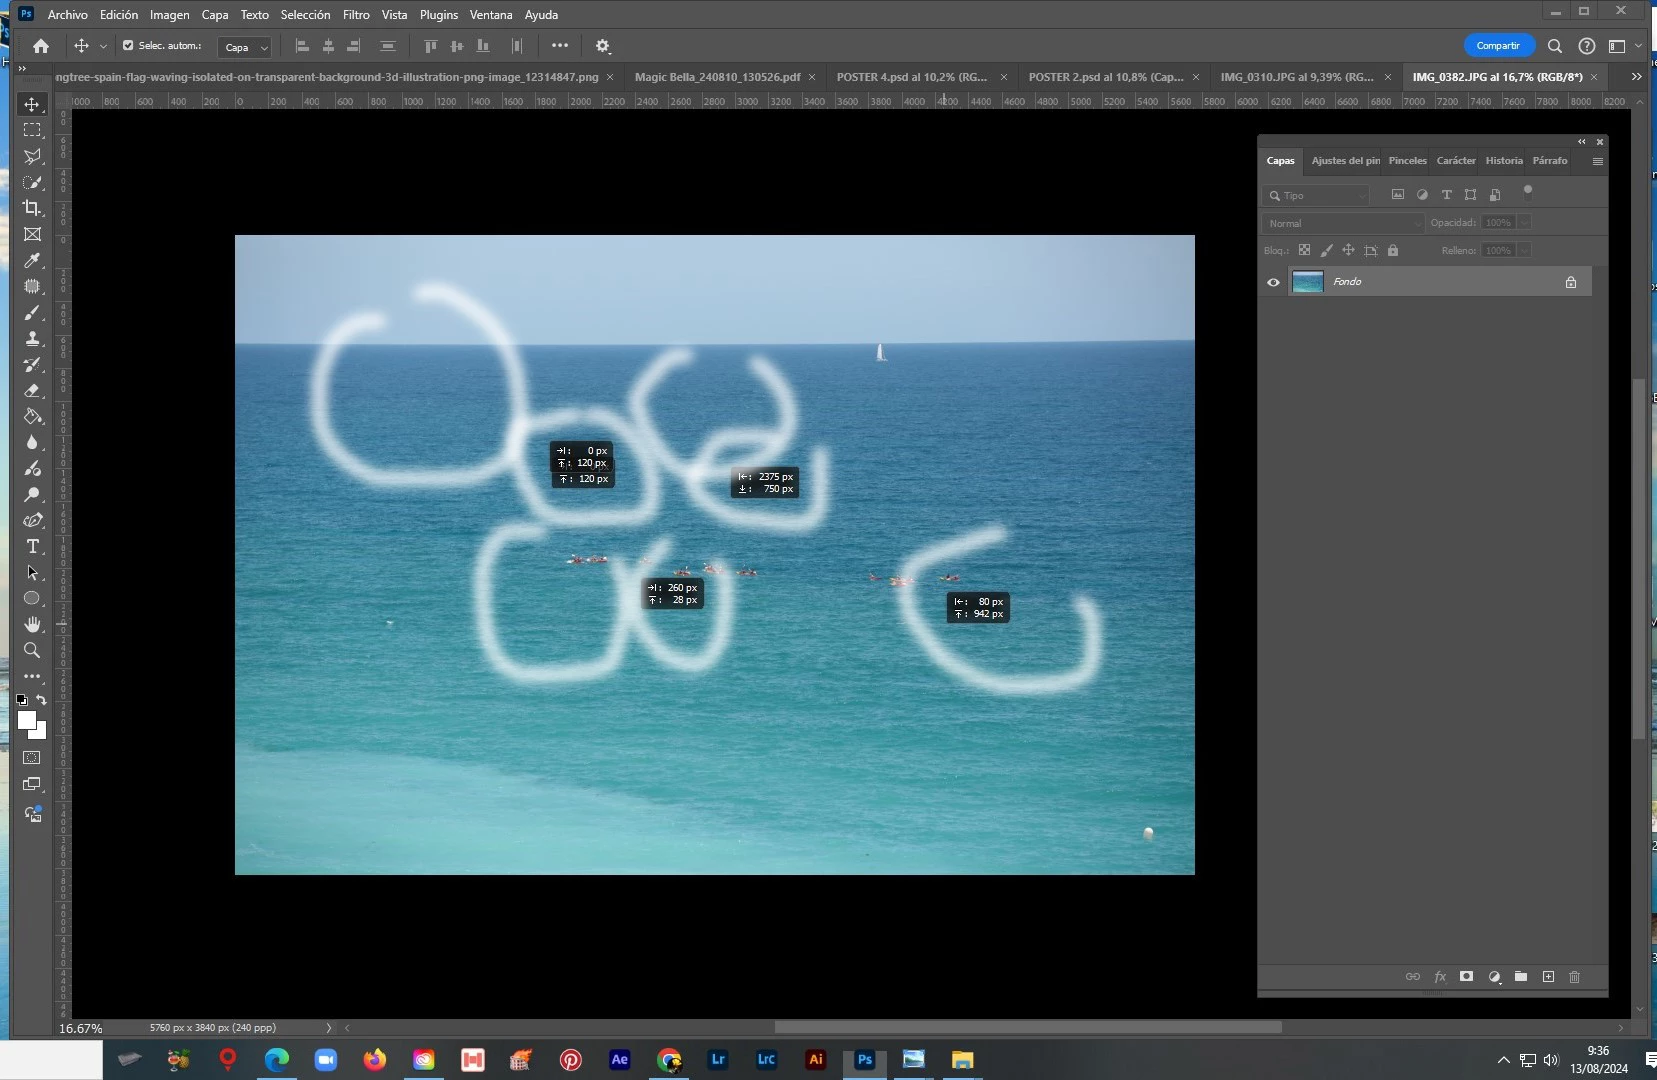Switch to the Historia panel tab

(1504, 161)
